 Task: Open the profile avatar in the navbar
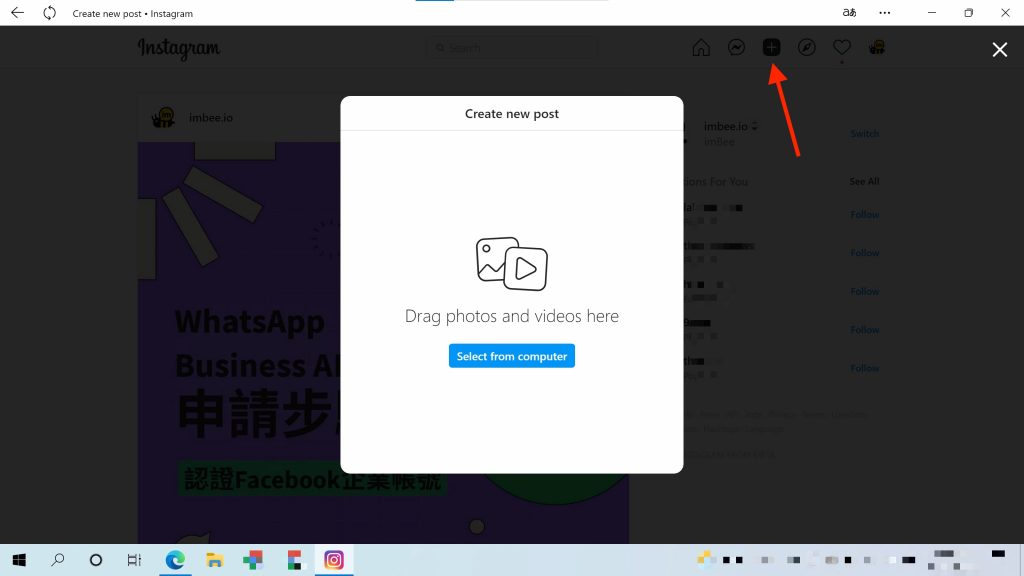pos(876,48)
